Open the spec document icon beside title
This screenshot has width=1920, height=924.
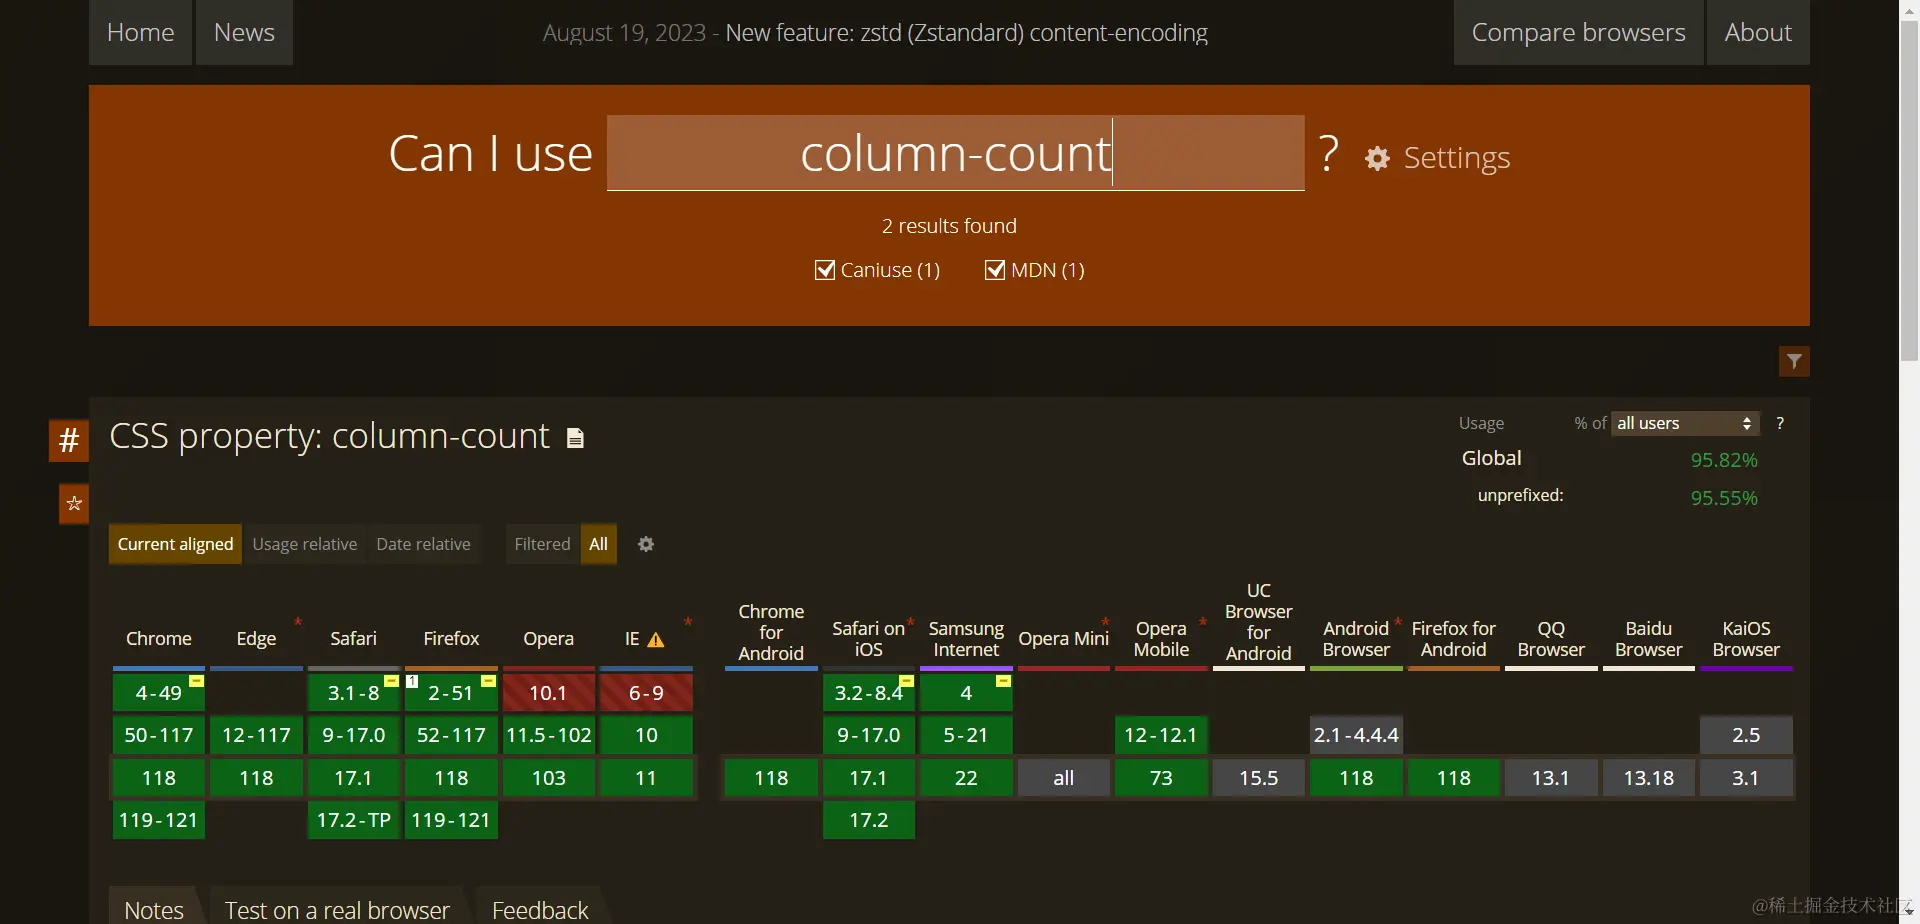pos(575,438)
